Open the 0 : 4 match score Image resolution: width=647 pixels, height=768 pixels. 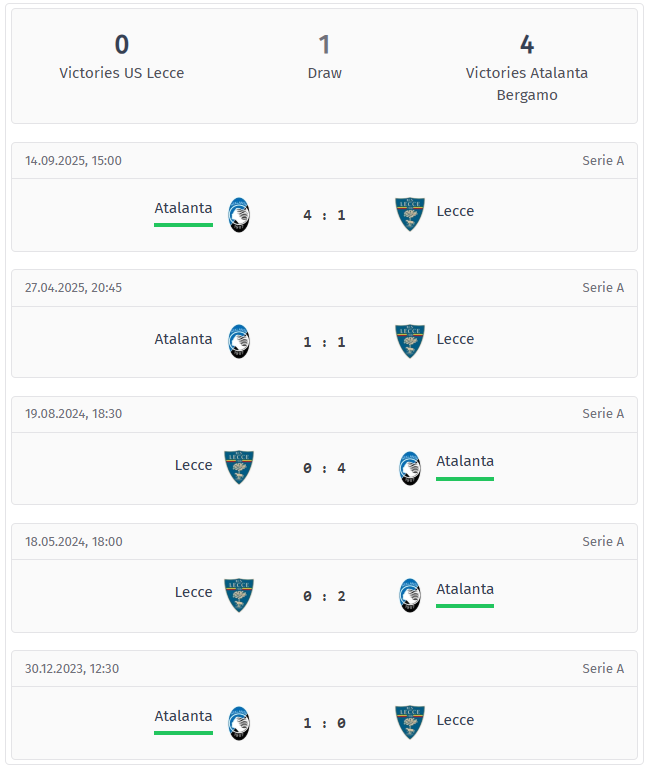[324, 468]
